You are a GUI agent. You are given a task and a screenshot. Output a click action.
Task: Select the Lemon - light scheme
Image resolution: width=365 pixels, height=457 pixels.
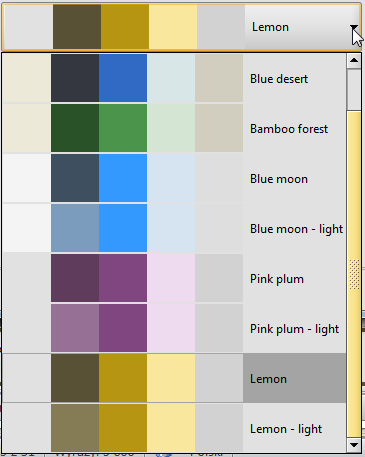[174, 428]
